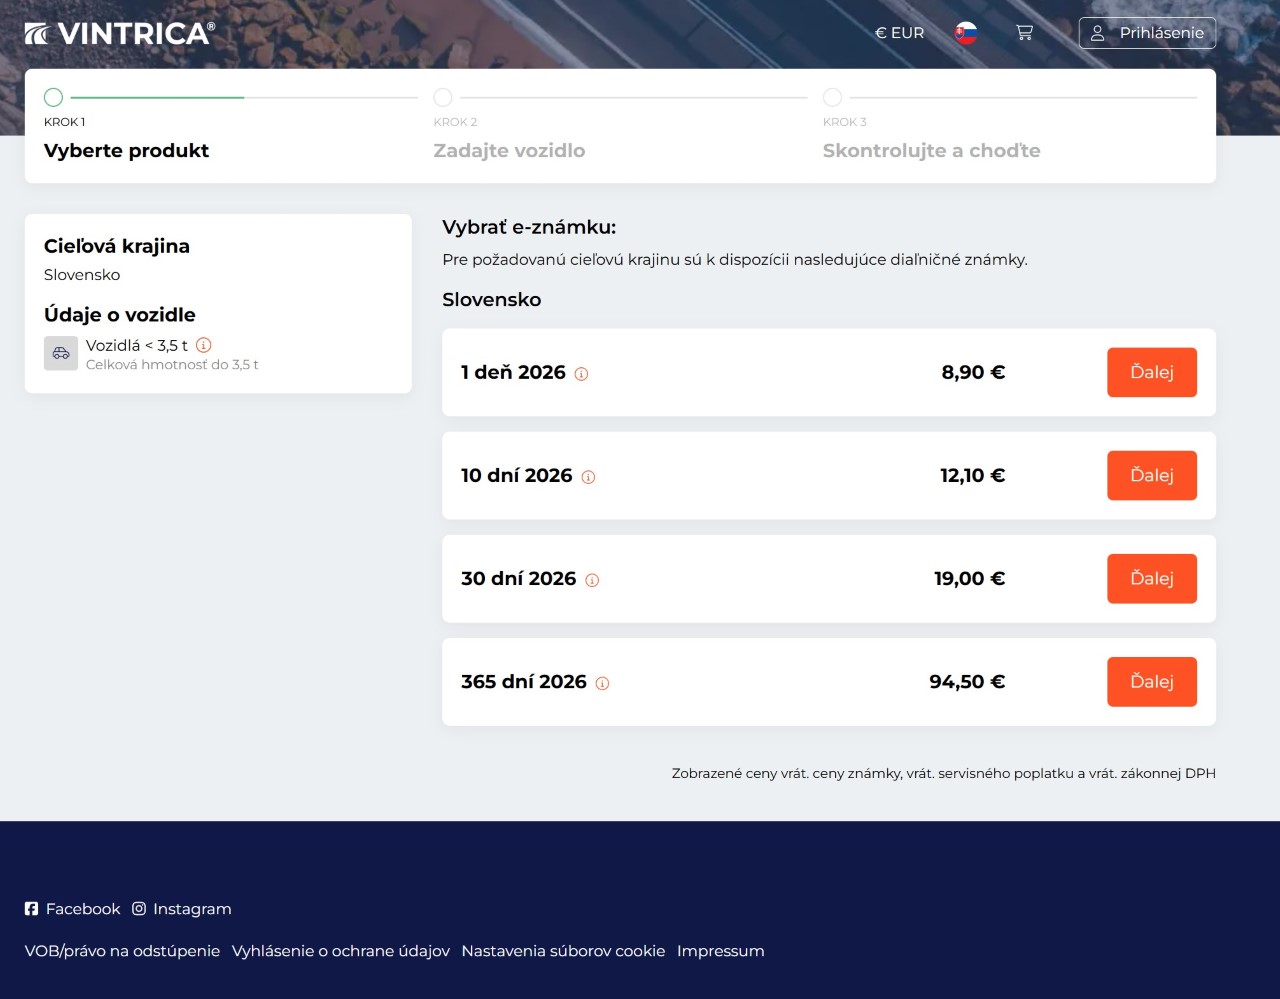The image size is (1280, 999).
Task: Click Ďalej for the 1 deň vignette
Action: coord(1151,372)
